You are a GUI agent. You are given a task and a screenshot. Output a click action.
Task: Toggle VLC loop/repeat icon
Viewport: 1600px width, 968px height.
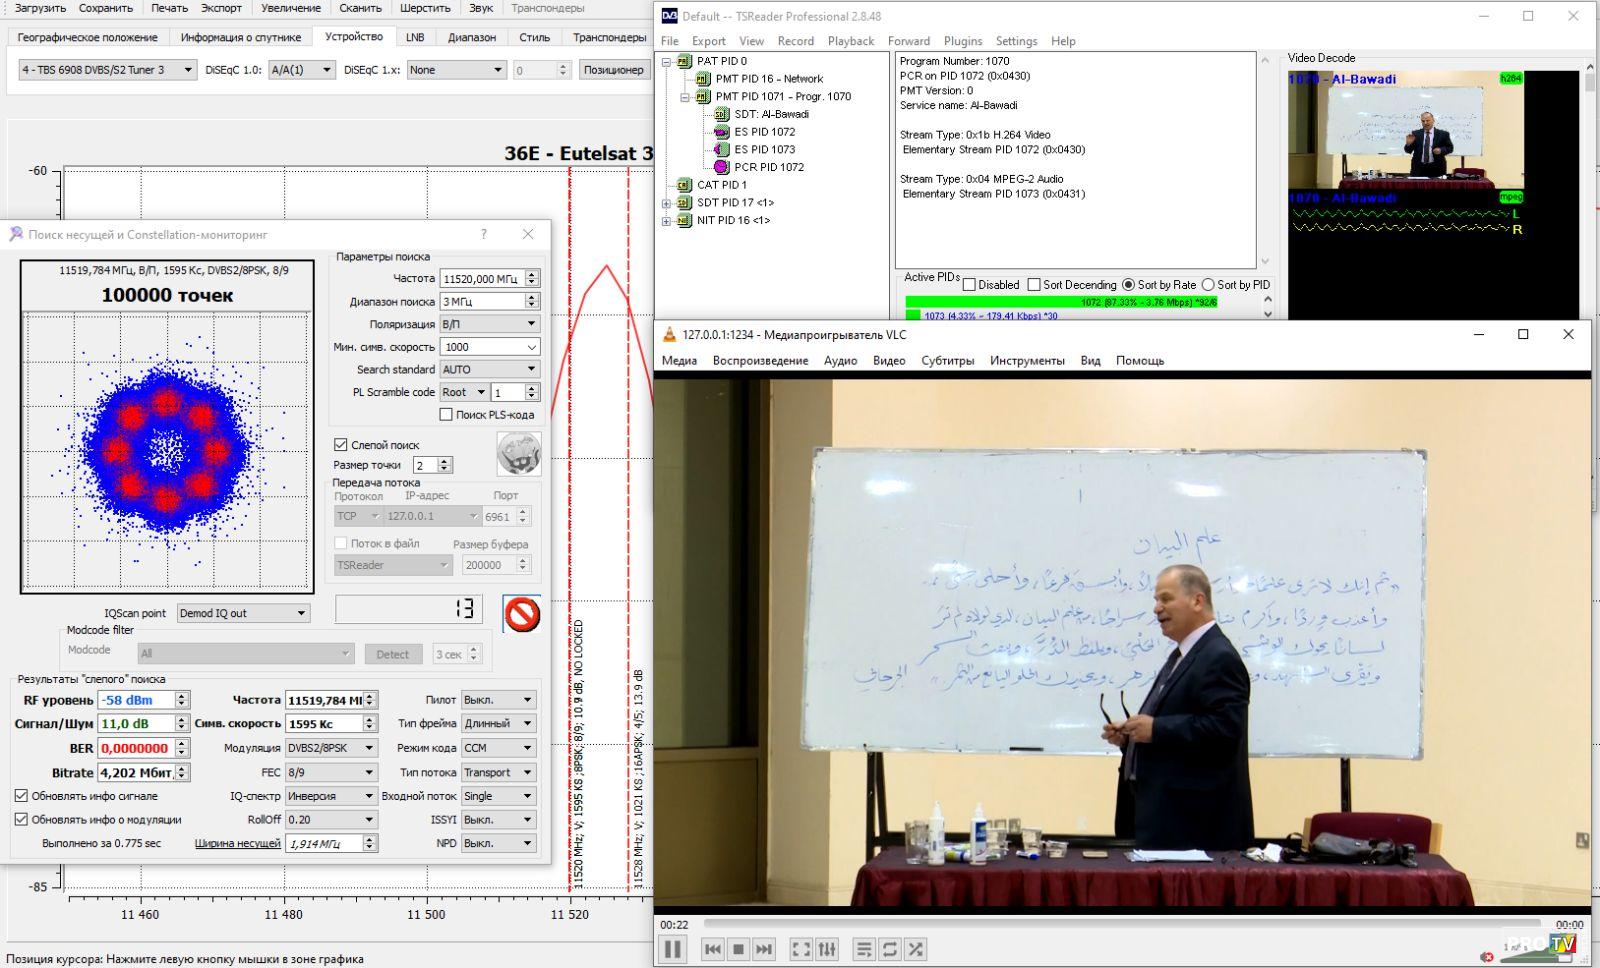pos(889,949)
